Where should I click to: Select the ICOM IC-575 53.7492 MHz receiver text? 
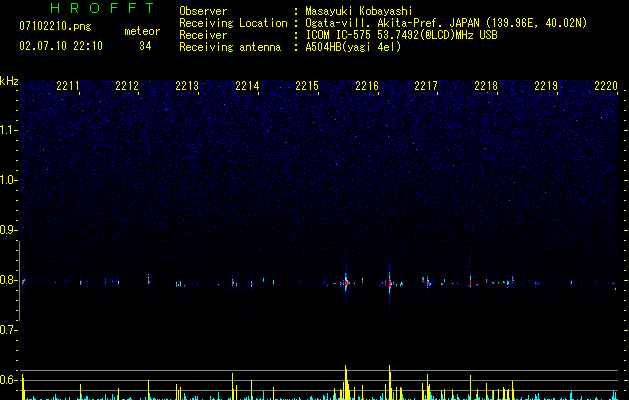pos(401,35)
